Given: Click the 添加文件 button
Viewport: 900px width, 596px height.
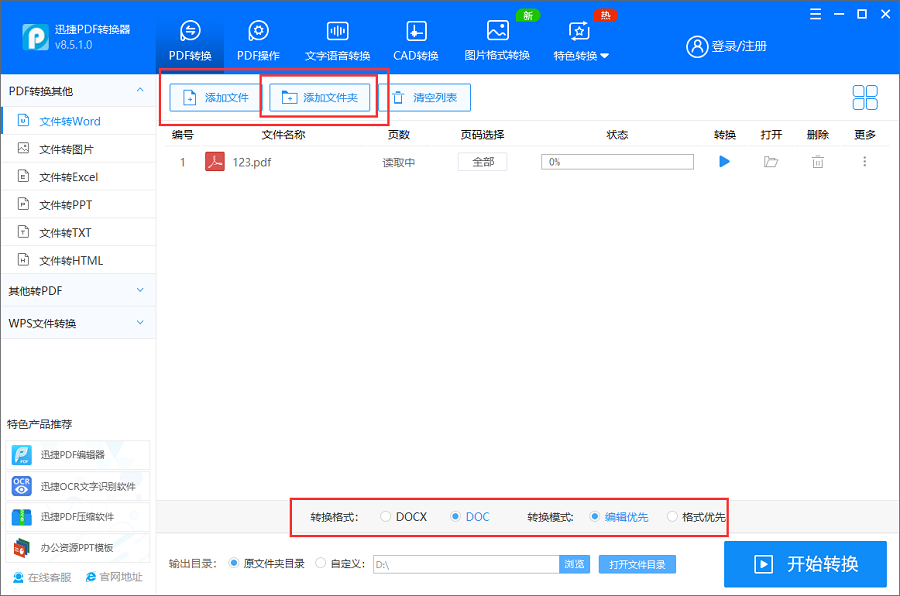Looking at the screenshot, I should (x=215, y=98).
